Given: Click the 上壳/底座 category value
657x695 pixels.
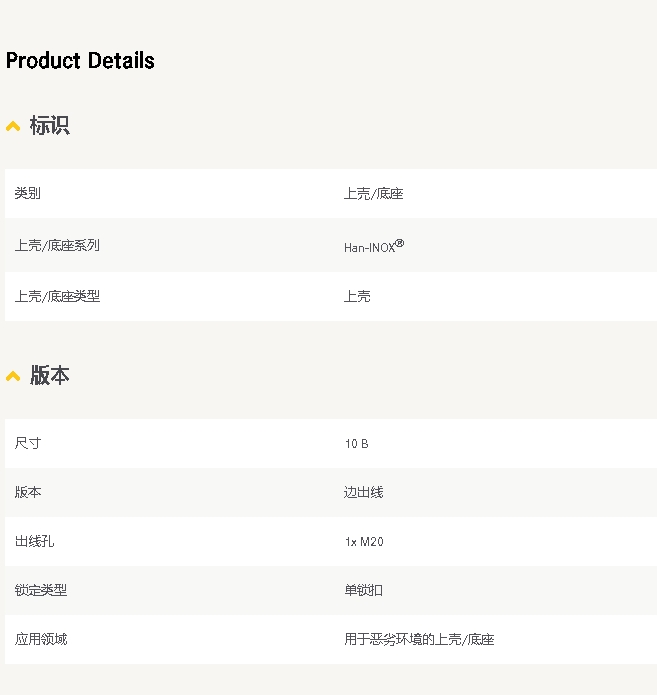Looking at the screenshot, I should click(x=373, y=194).
